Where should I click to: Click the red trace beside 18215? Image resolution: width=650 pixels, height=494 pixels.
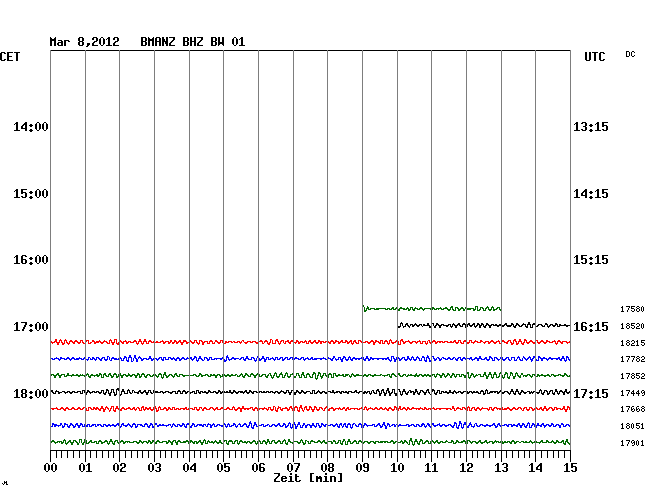coord(310,342)
